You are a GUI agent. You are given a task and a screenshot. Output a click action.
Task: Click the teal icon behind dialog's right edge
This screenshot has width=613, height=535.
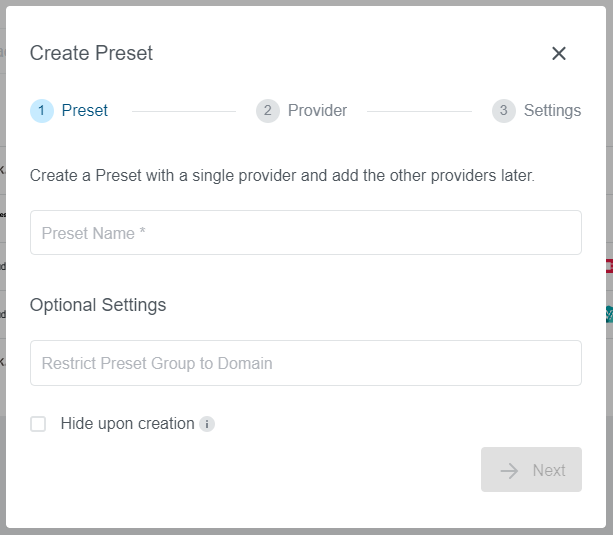point(609,314)
